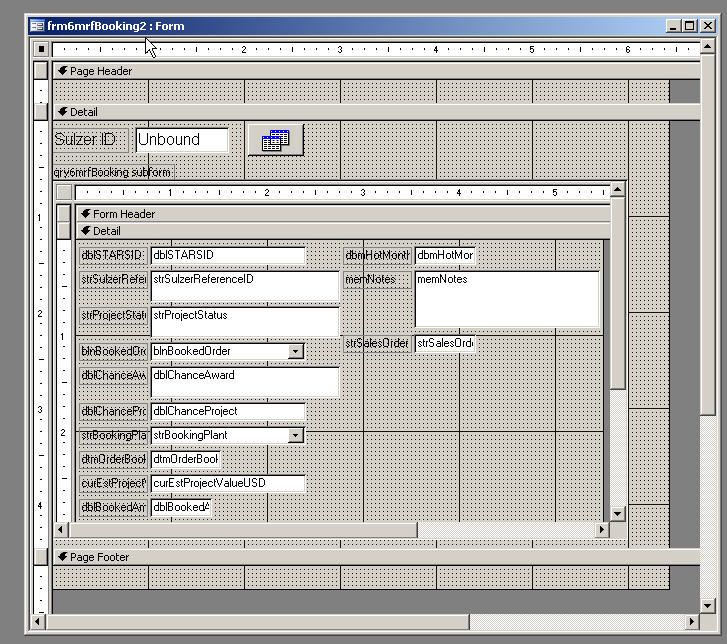Image resolution: width=727 pixels, height=644 pixels.
Task: Select the memNotes text box
Action: point(506,298)
